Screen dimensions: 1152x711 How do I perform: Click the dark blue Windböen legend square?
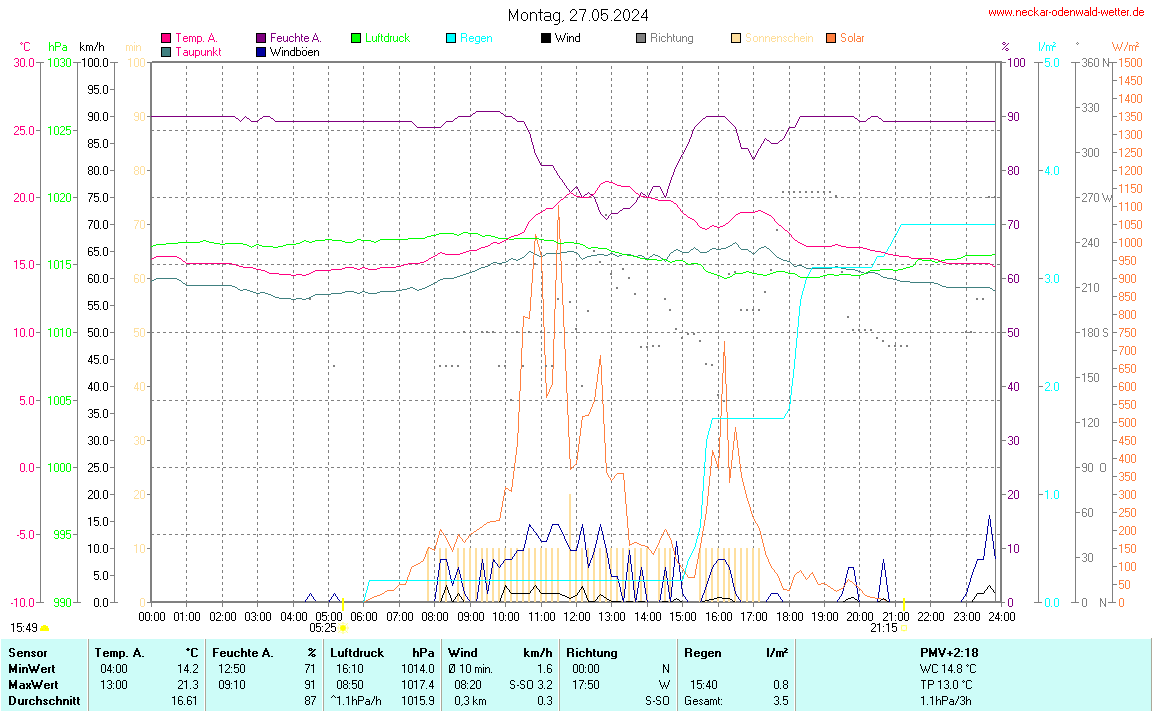point(261,52)
